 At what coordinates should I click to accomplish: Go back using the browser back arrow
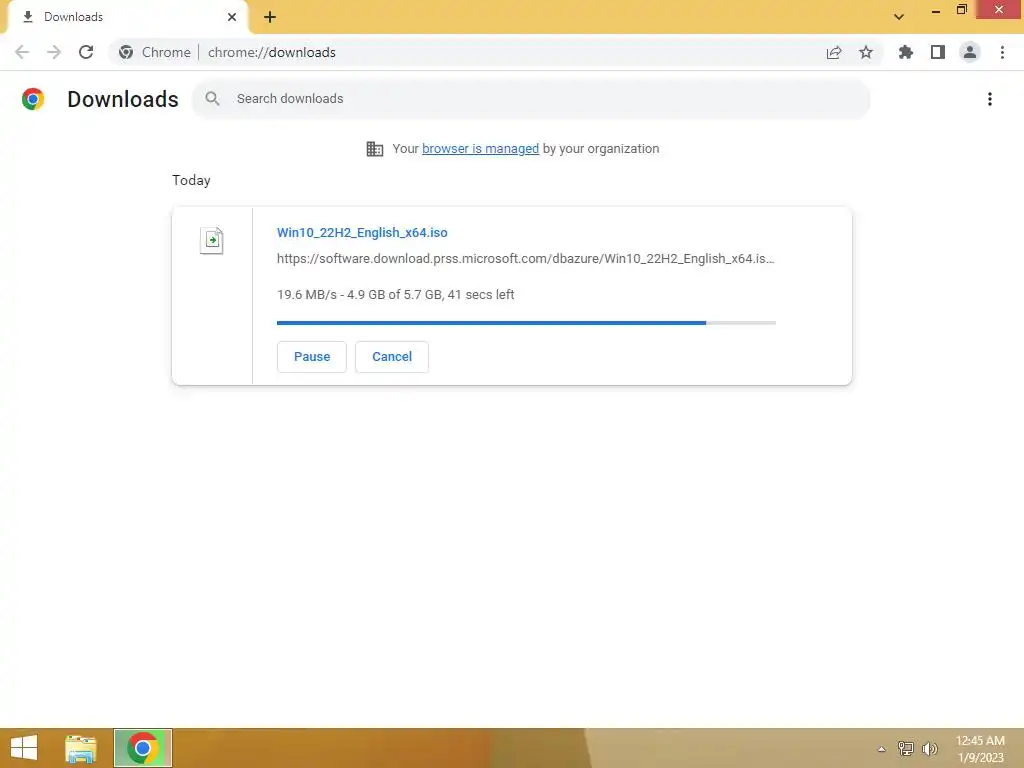point(22,52)
